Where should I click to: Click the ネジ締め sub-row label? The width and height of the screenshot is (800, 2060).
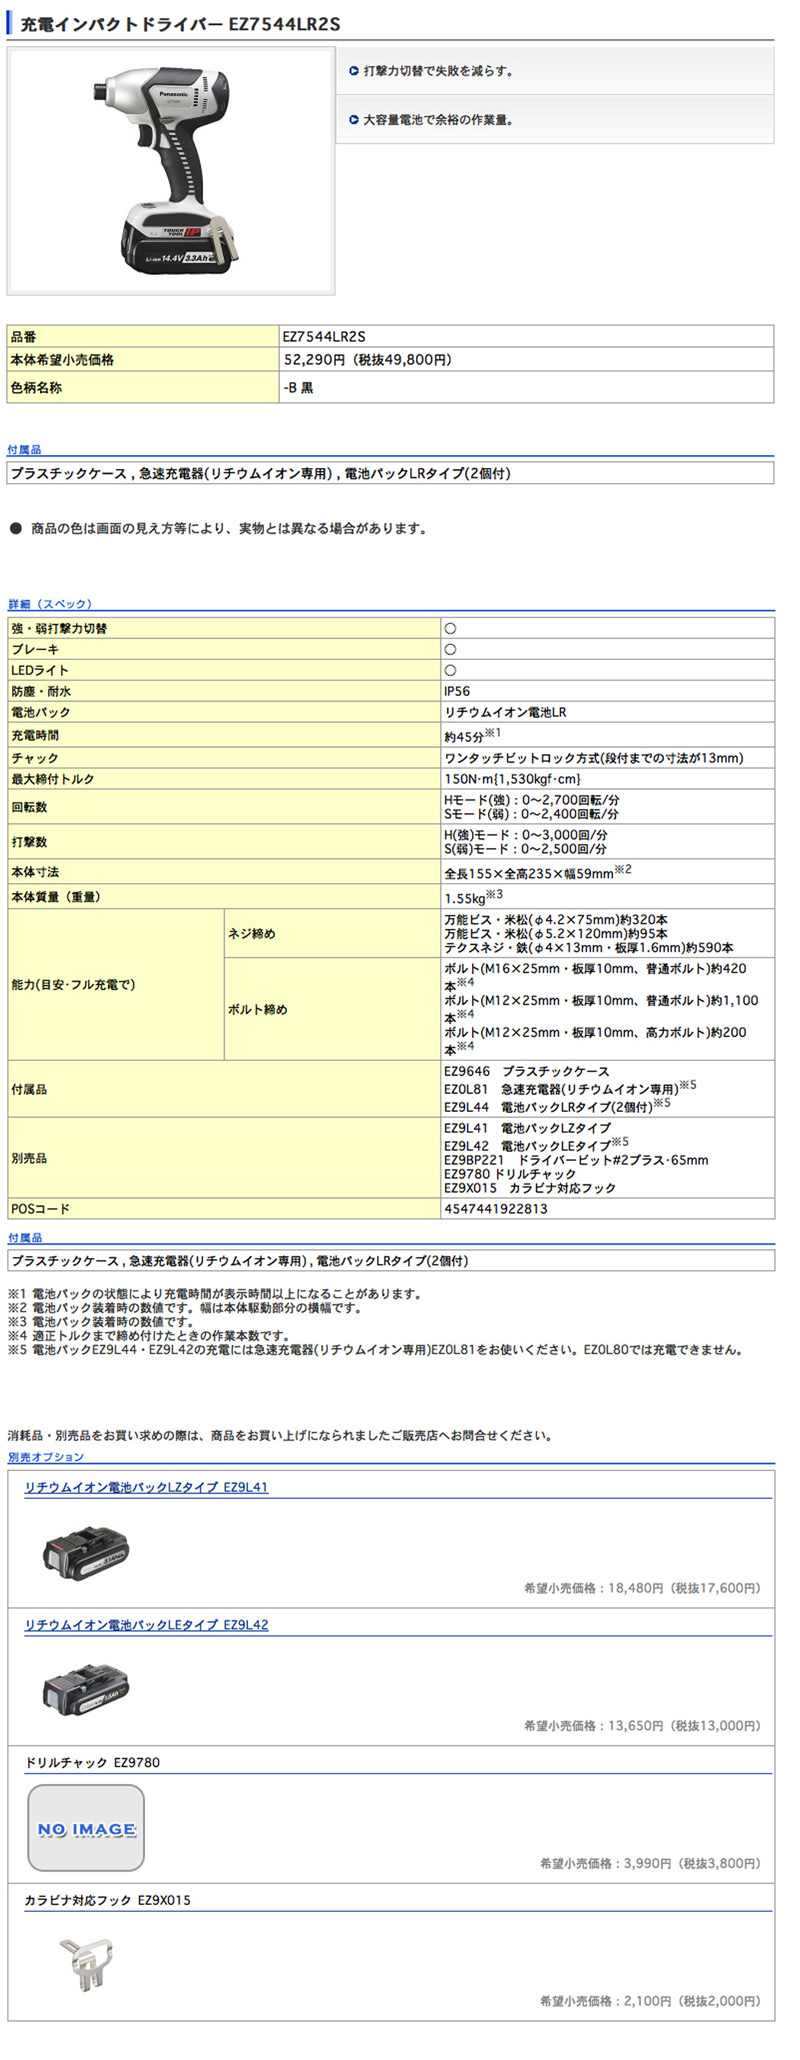(252, 934)
